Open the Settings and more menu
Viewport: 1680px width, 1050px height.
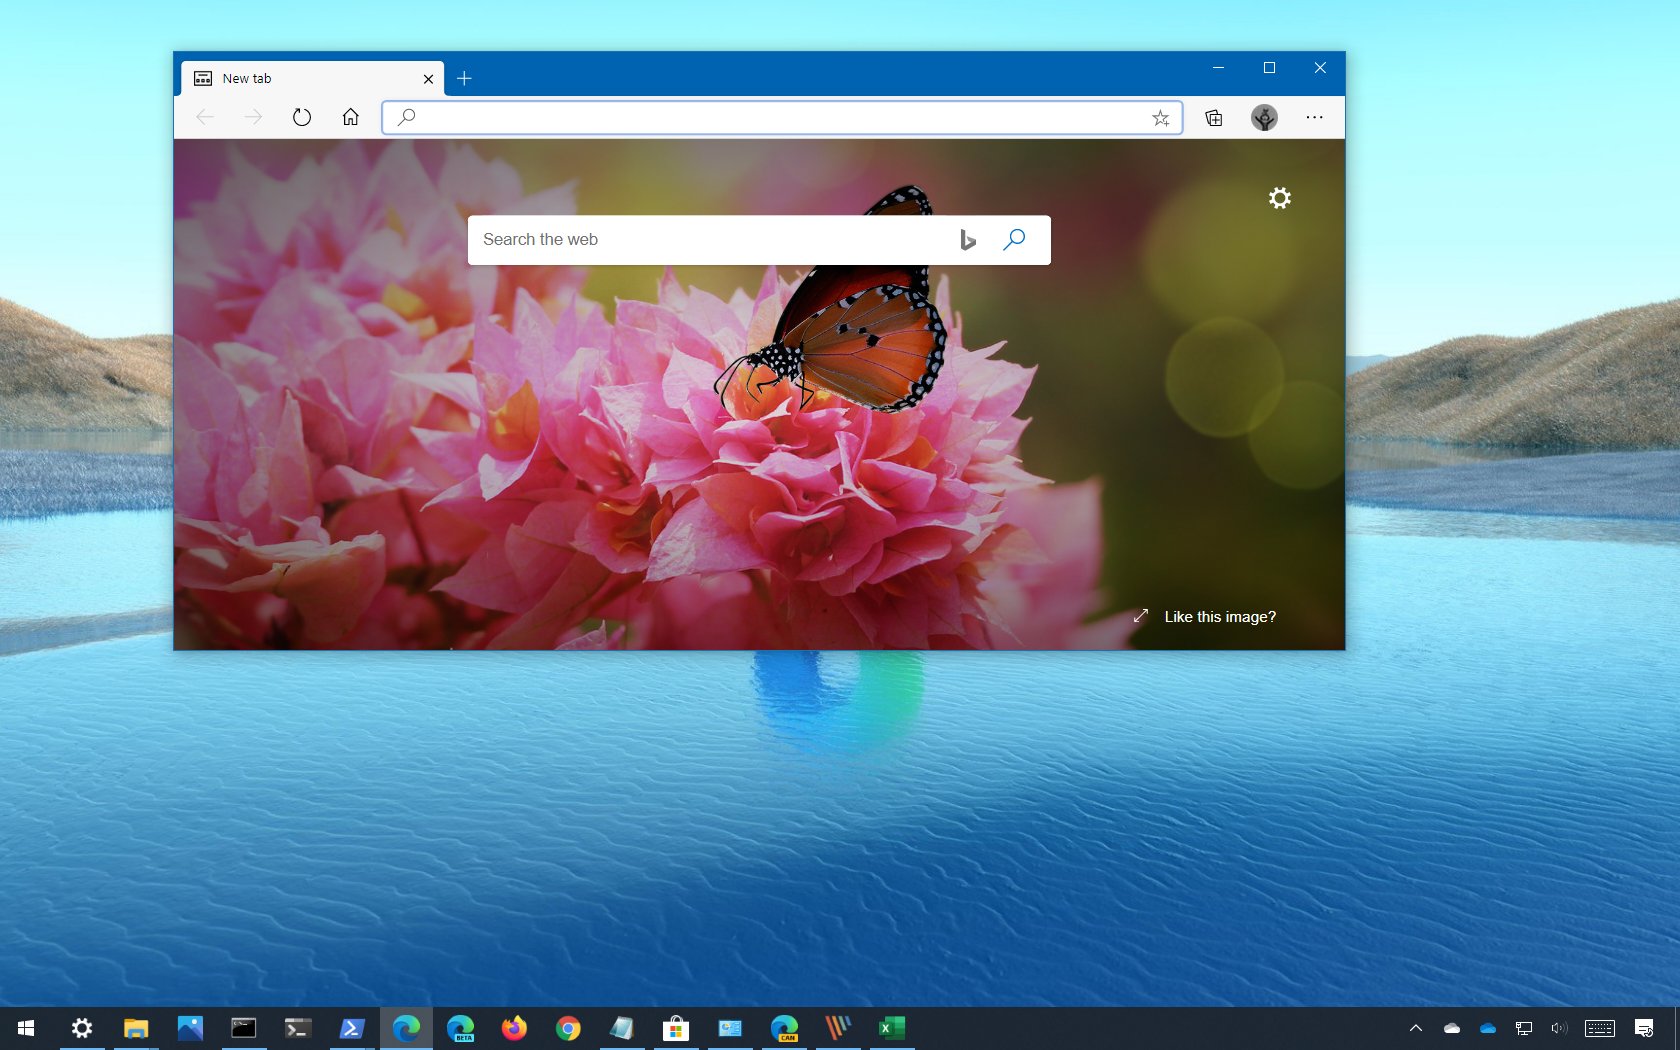click(x=1314, y=117)
